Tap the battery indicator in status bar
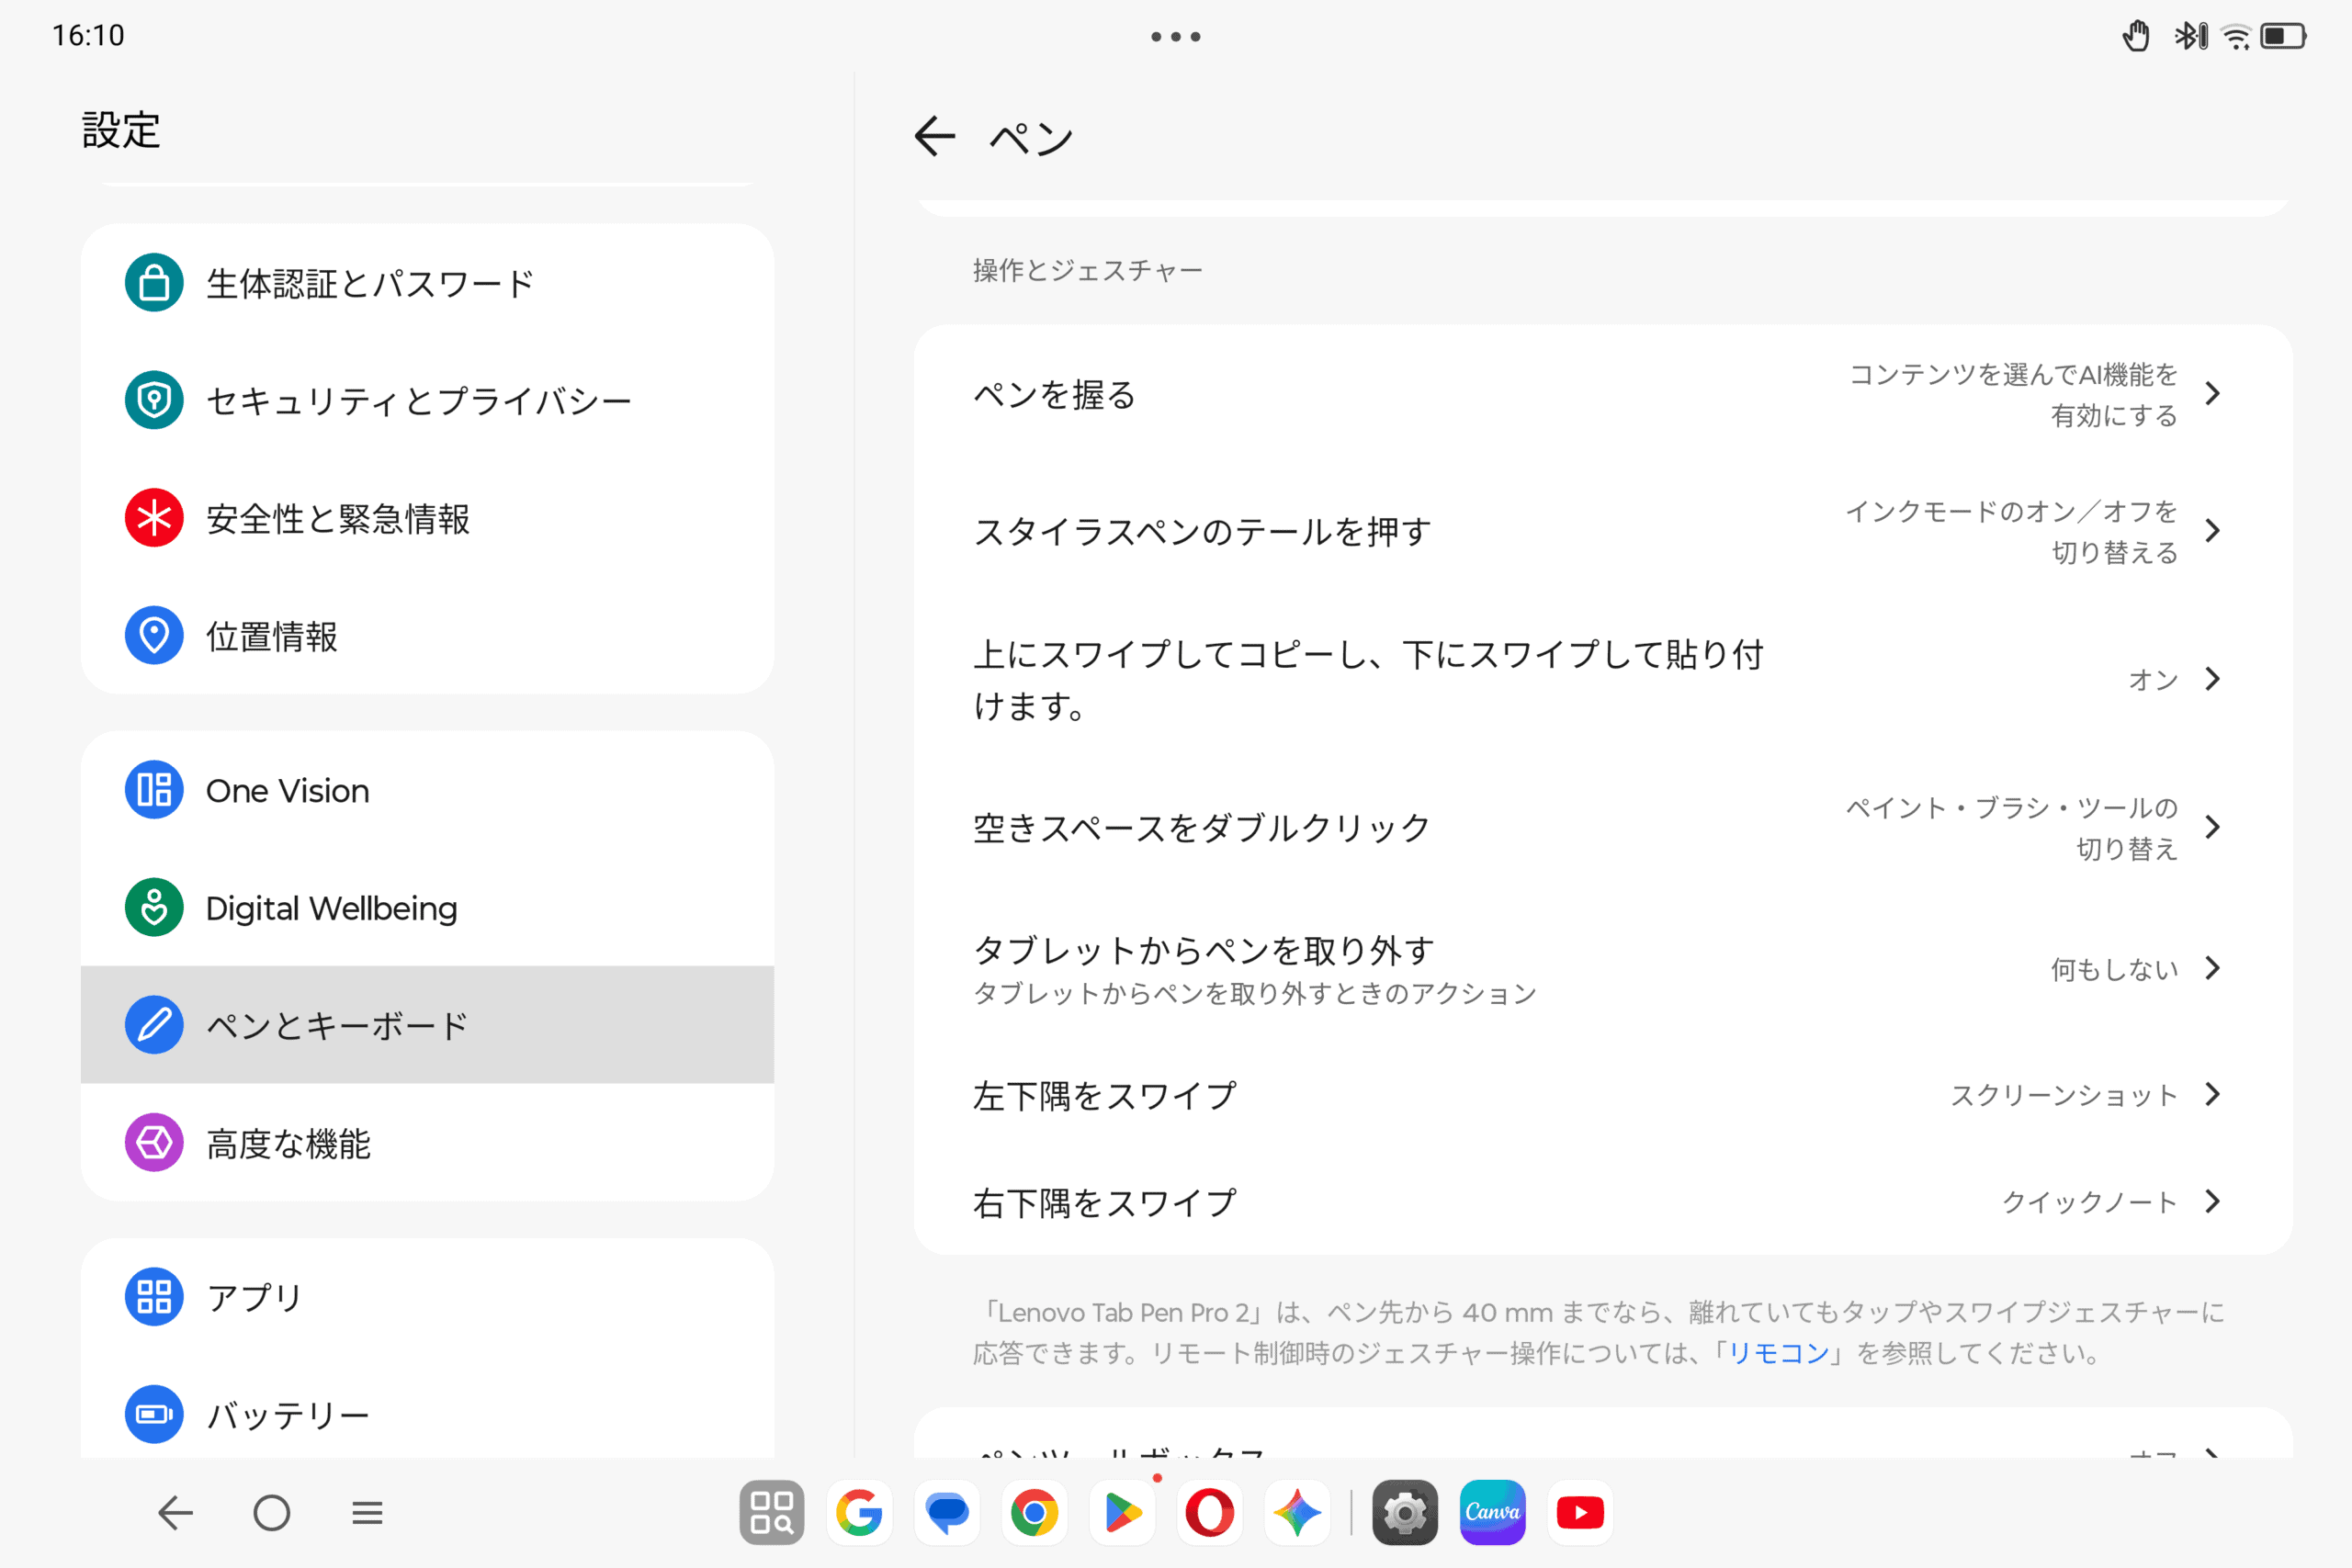Screen dimensions: 2352x1568 2283,36
